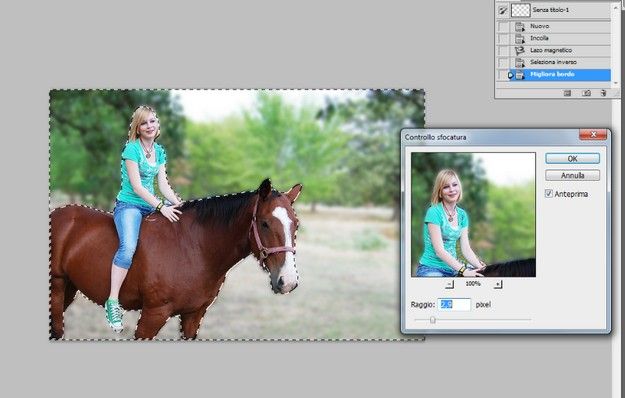Click the new snapshot camera icon

(x=586, y=93)
